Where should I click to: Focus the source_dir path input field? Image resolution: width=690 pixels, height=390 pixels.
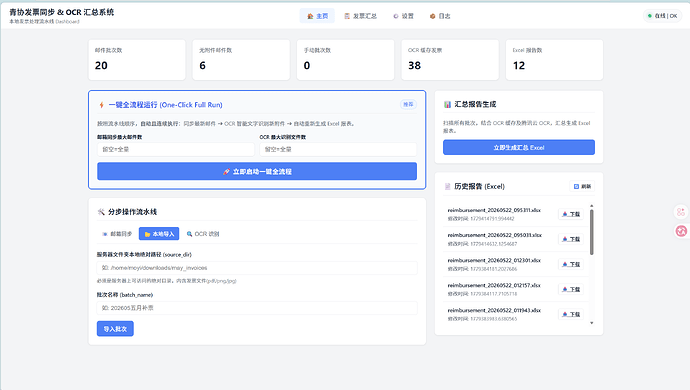coord(257,268)
